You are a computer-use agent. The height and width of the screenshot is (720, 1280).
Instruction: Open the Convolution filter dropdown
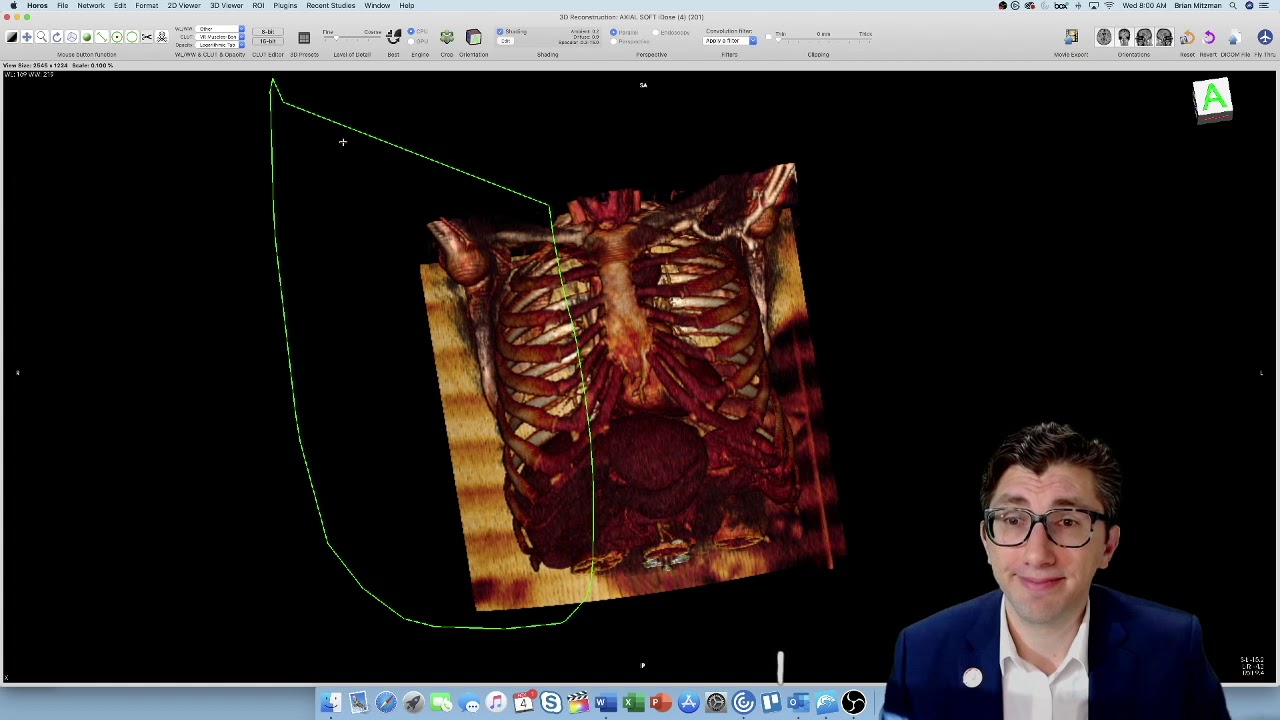pos(731,41)
